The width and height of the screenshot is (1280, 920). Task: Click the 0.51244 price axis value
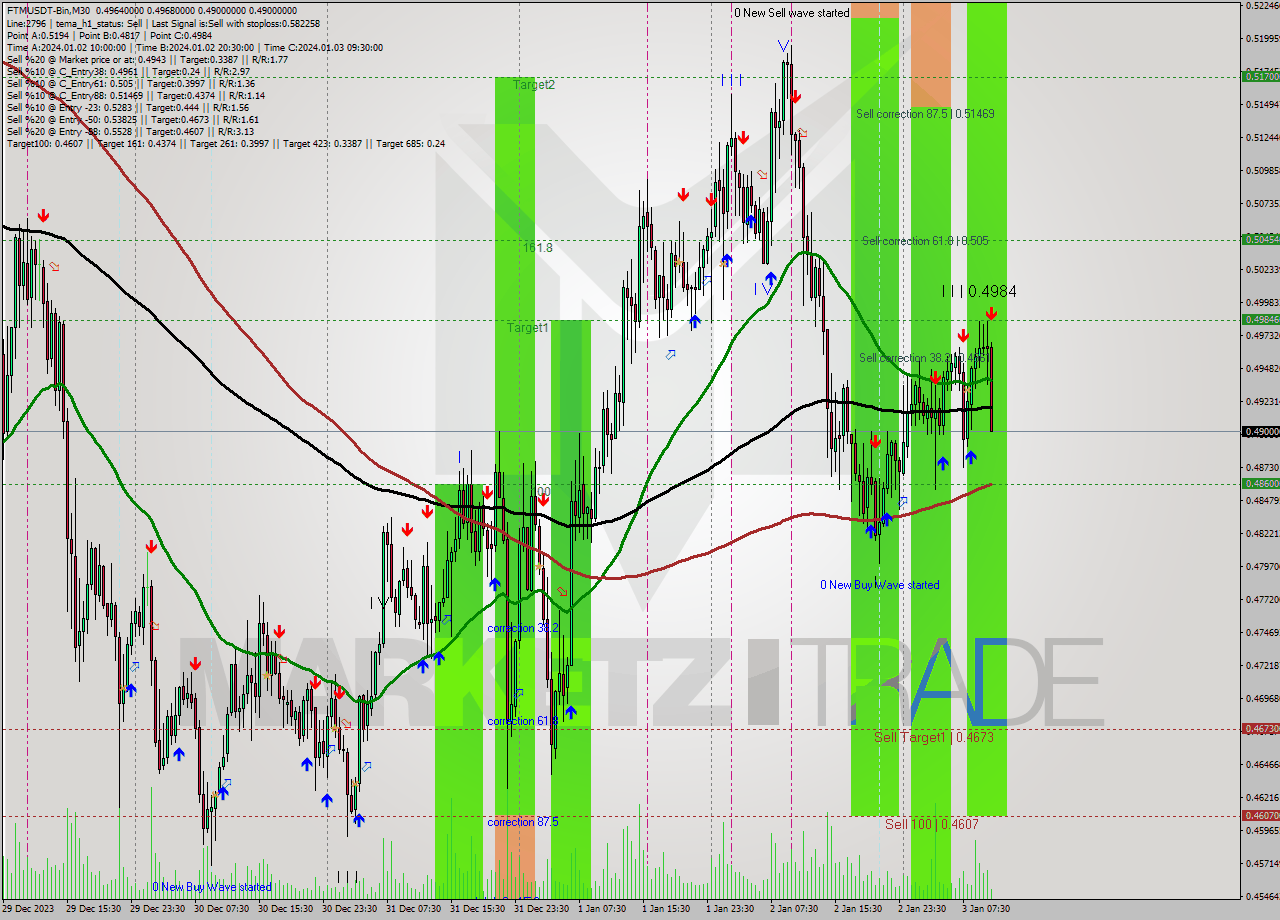(1262, 137)
